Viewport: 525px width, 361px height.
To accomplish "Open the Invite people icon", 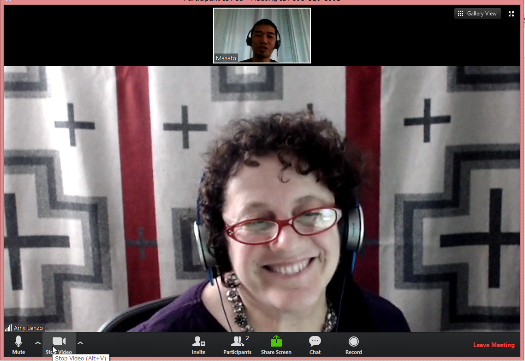I will 198,345.
